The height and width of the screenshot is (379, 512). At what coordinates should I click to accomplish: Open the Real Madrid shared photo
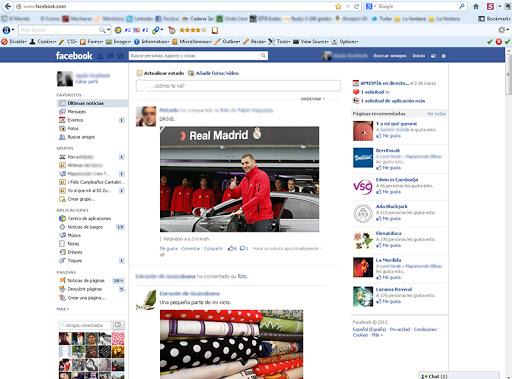pos(239,179)
